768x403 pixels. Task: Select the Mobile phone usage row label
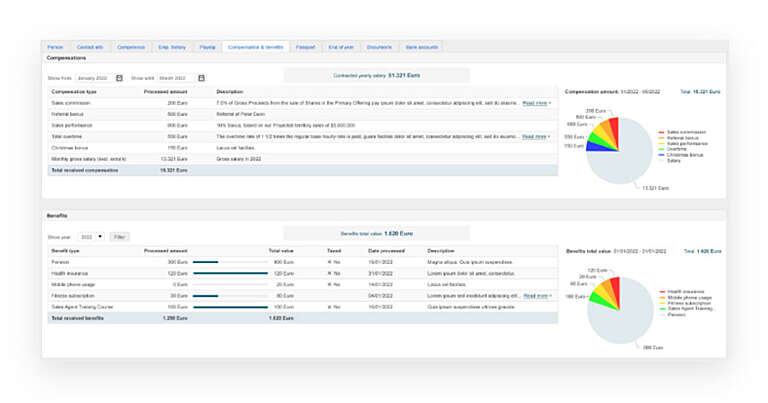[73, 284]
